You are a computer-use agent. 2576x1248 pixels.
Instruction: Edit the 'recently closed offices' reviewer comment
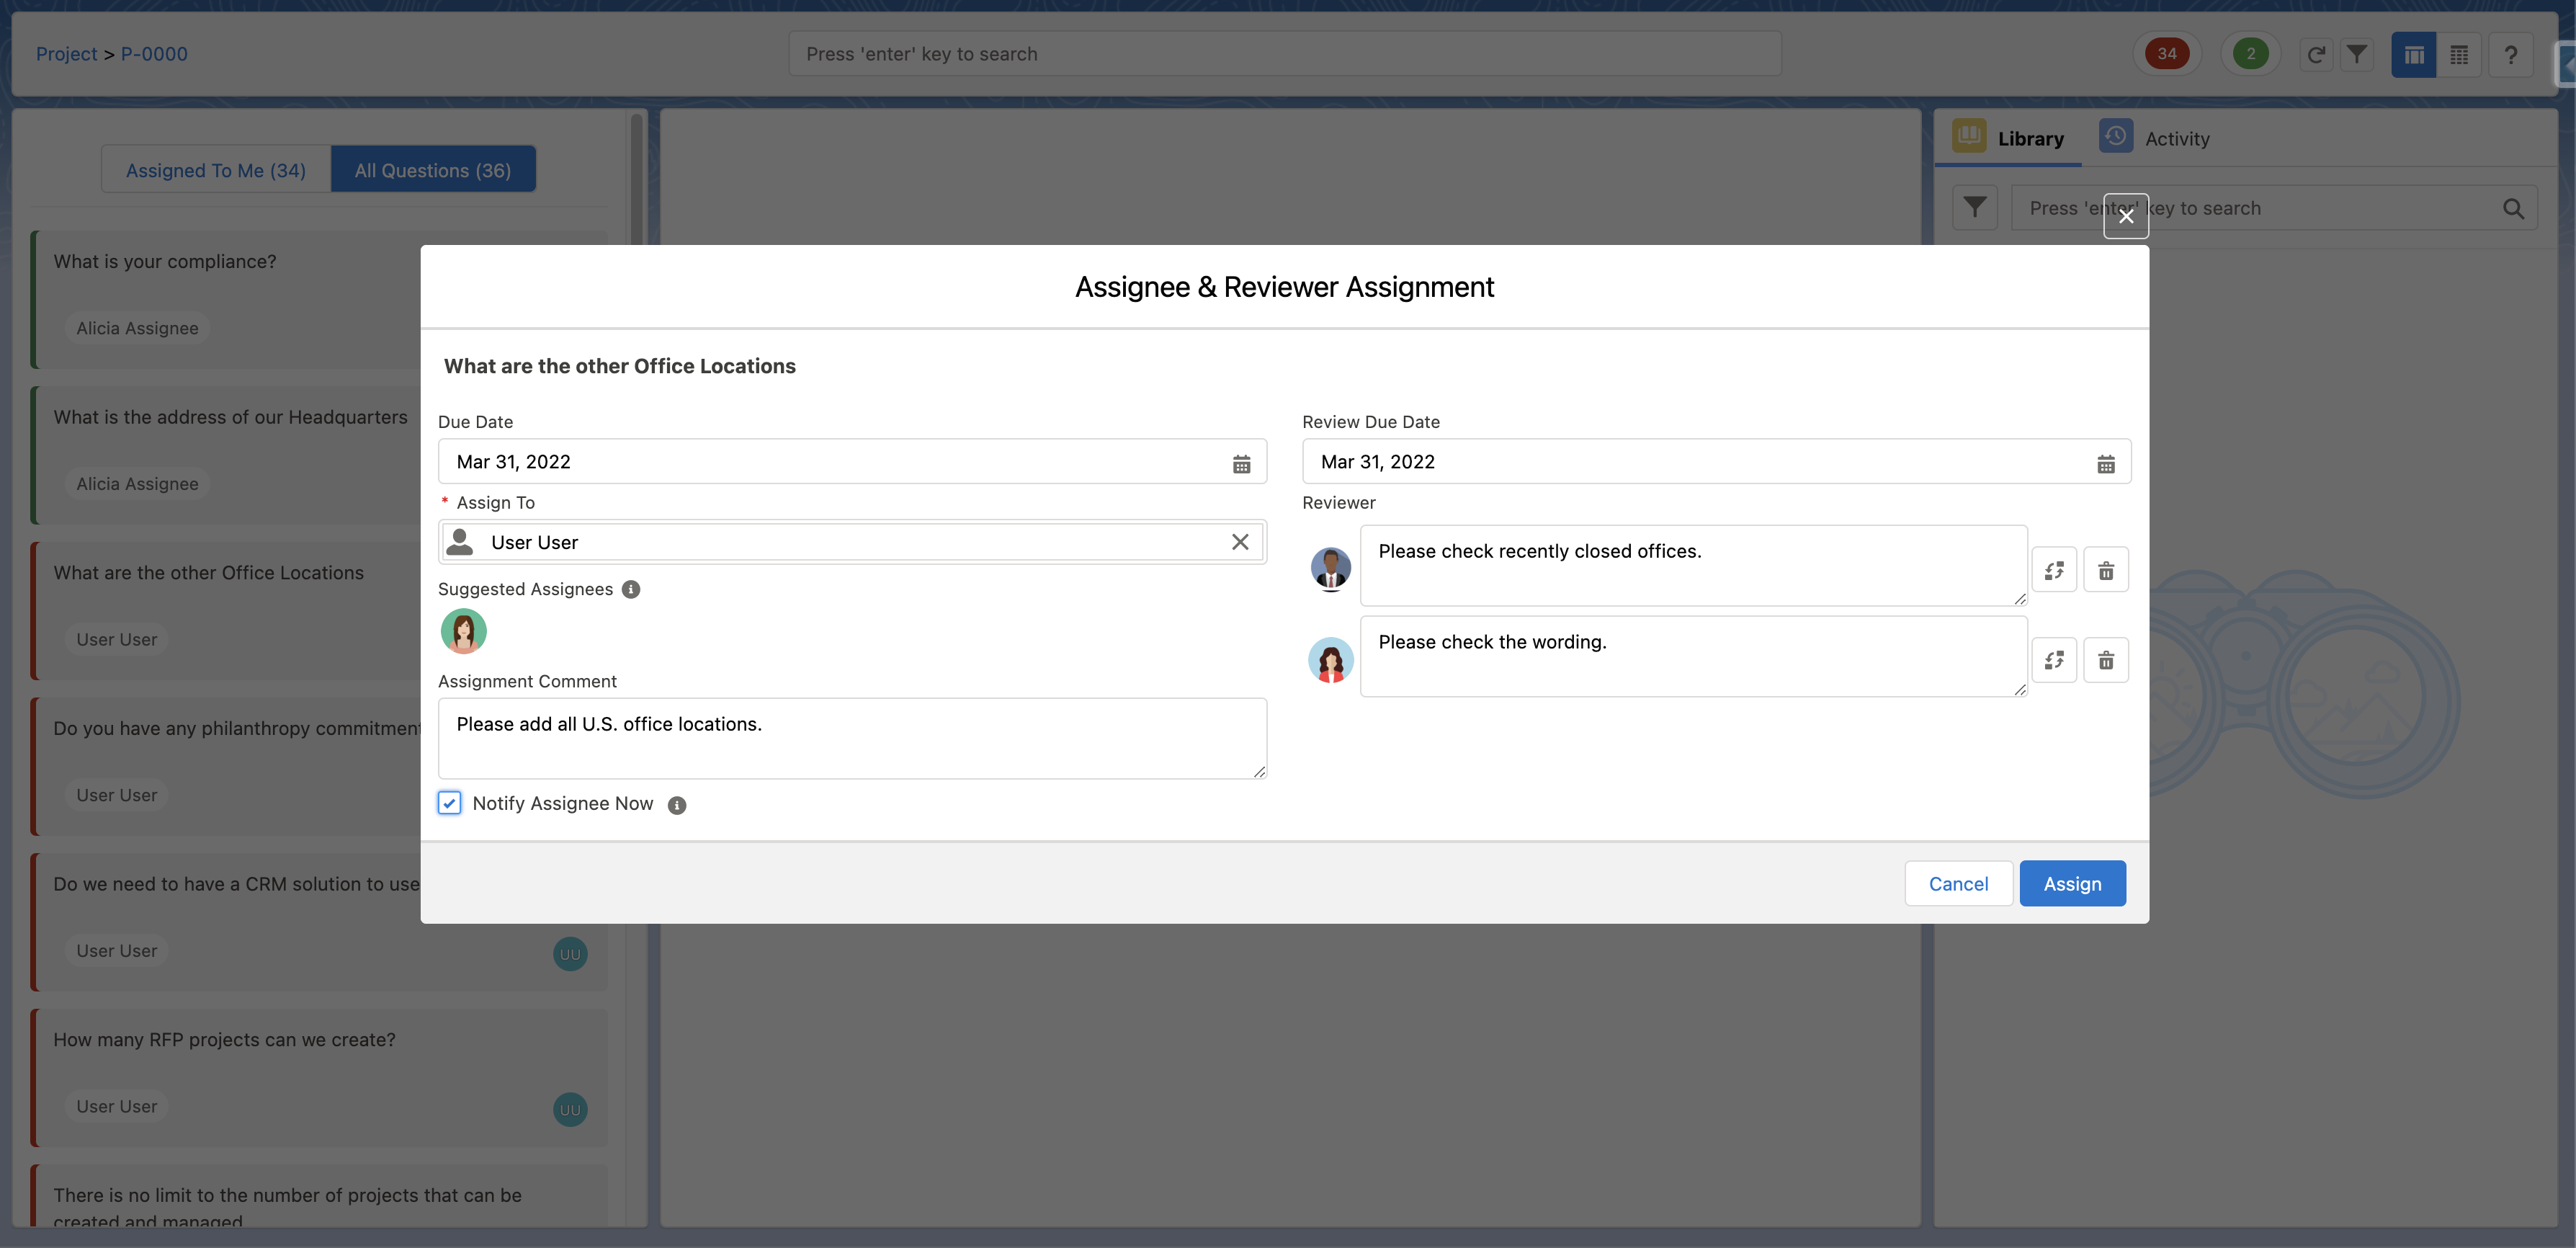click(x=1693, y=566)
